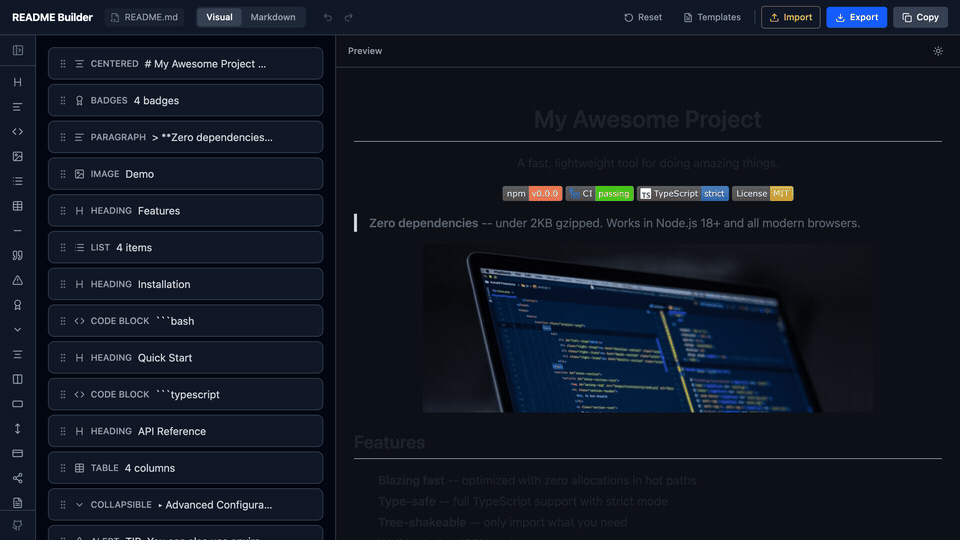The height and width of the screenshot is (540, 960).
Task: Select the Demo image block
Action: click(186, 174)
